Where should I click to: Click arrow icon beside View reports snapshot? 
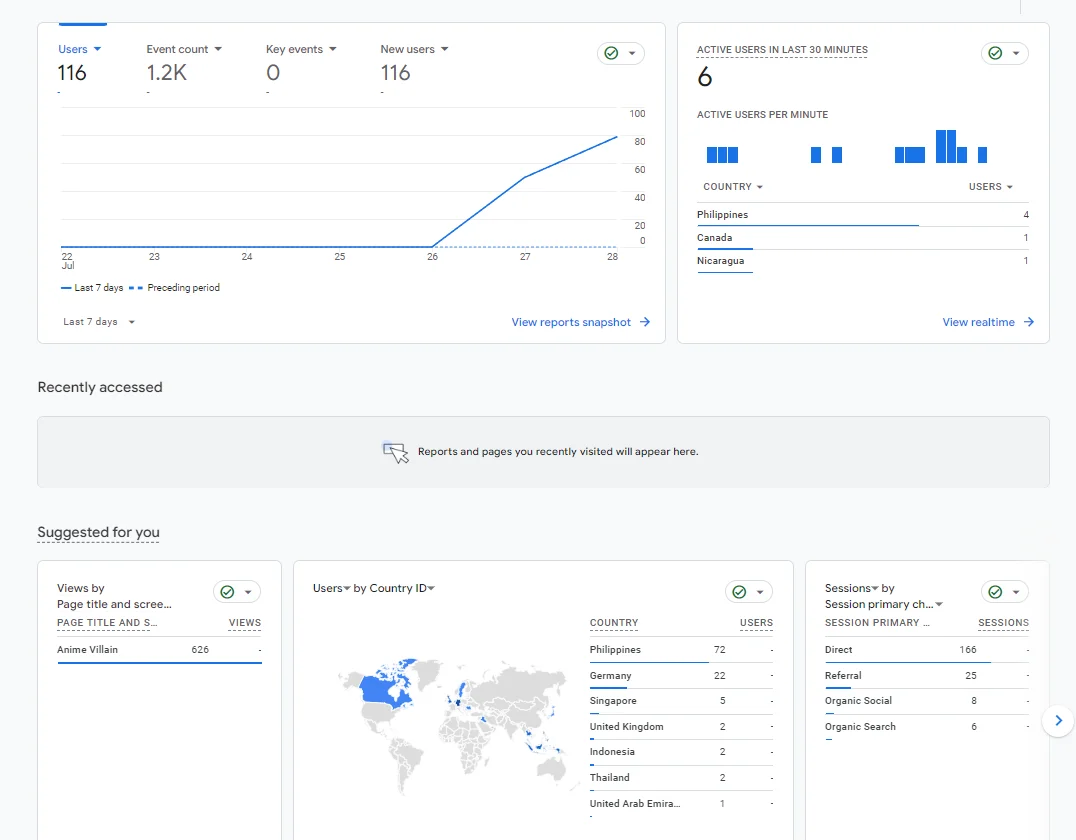click(x=644, y=322)
